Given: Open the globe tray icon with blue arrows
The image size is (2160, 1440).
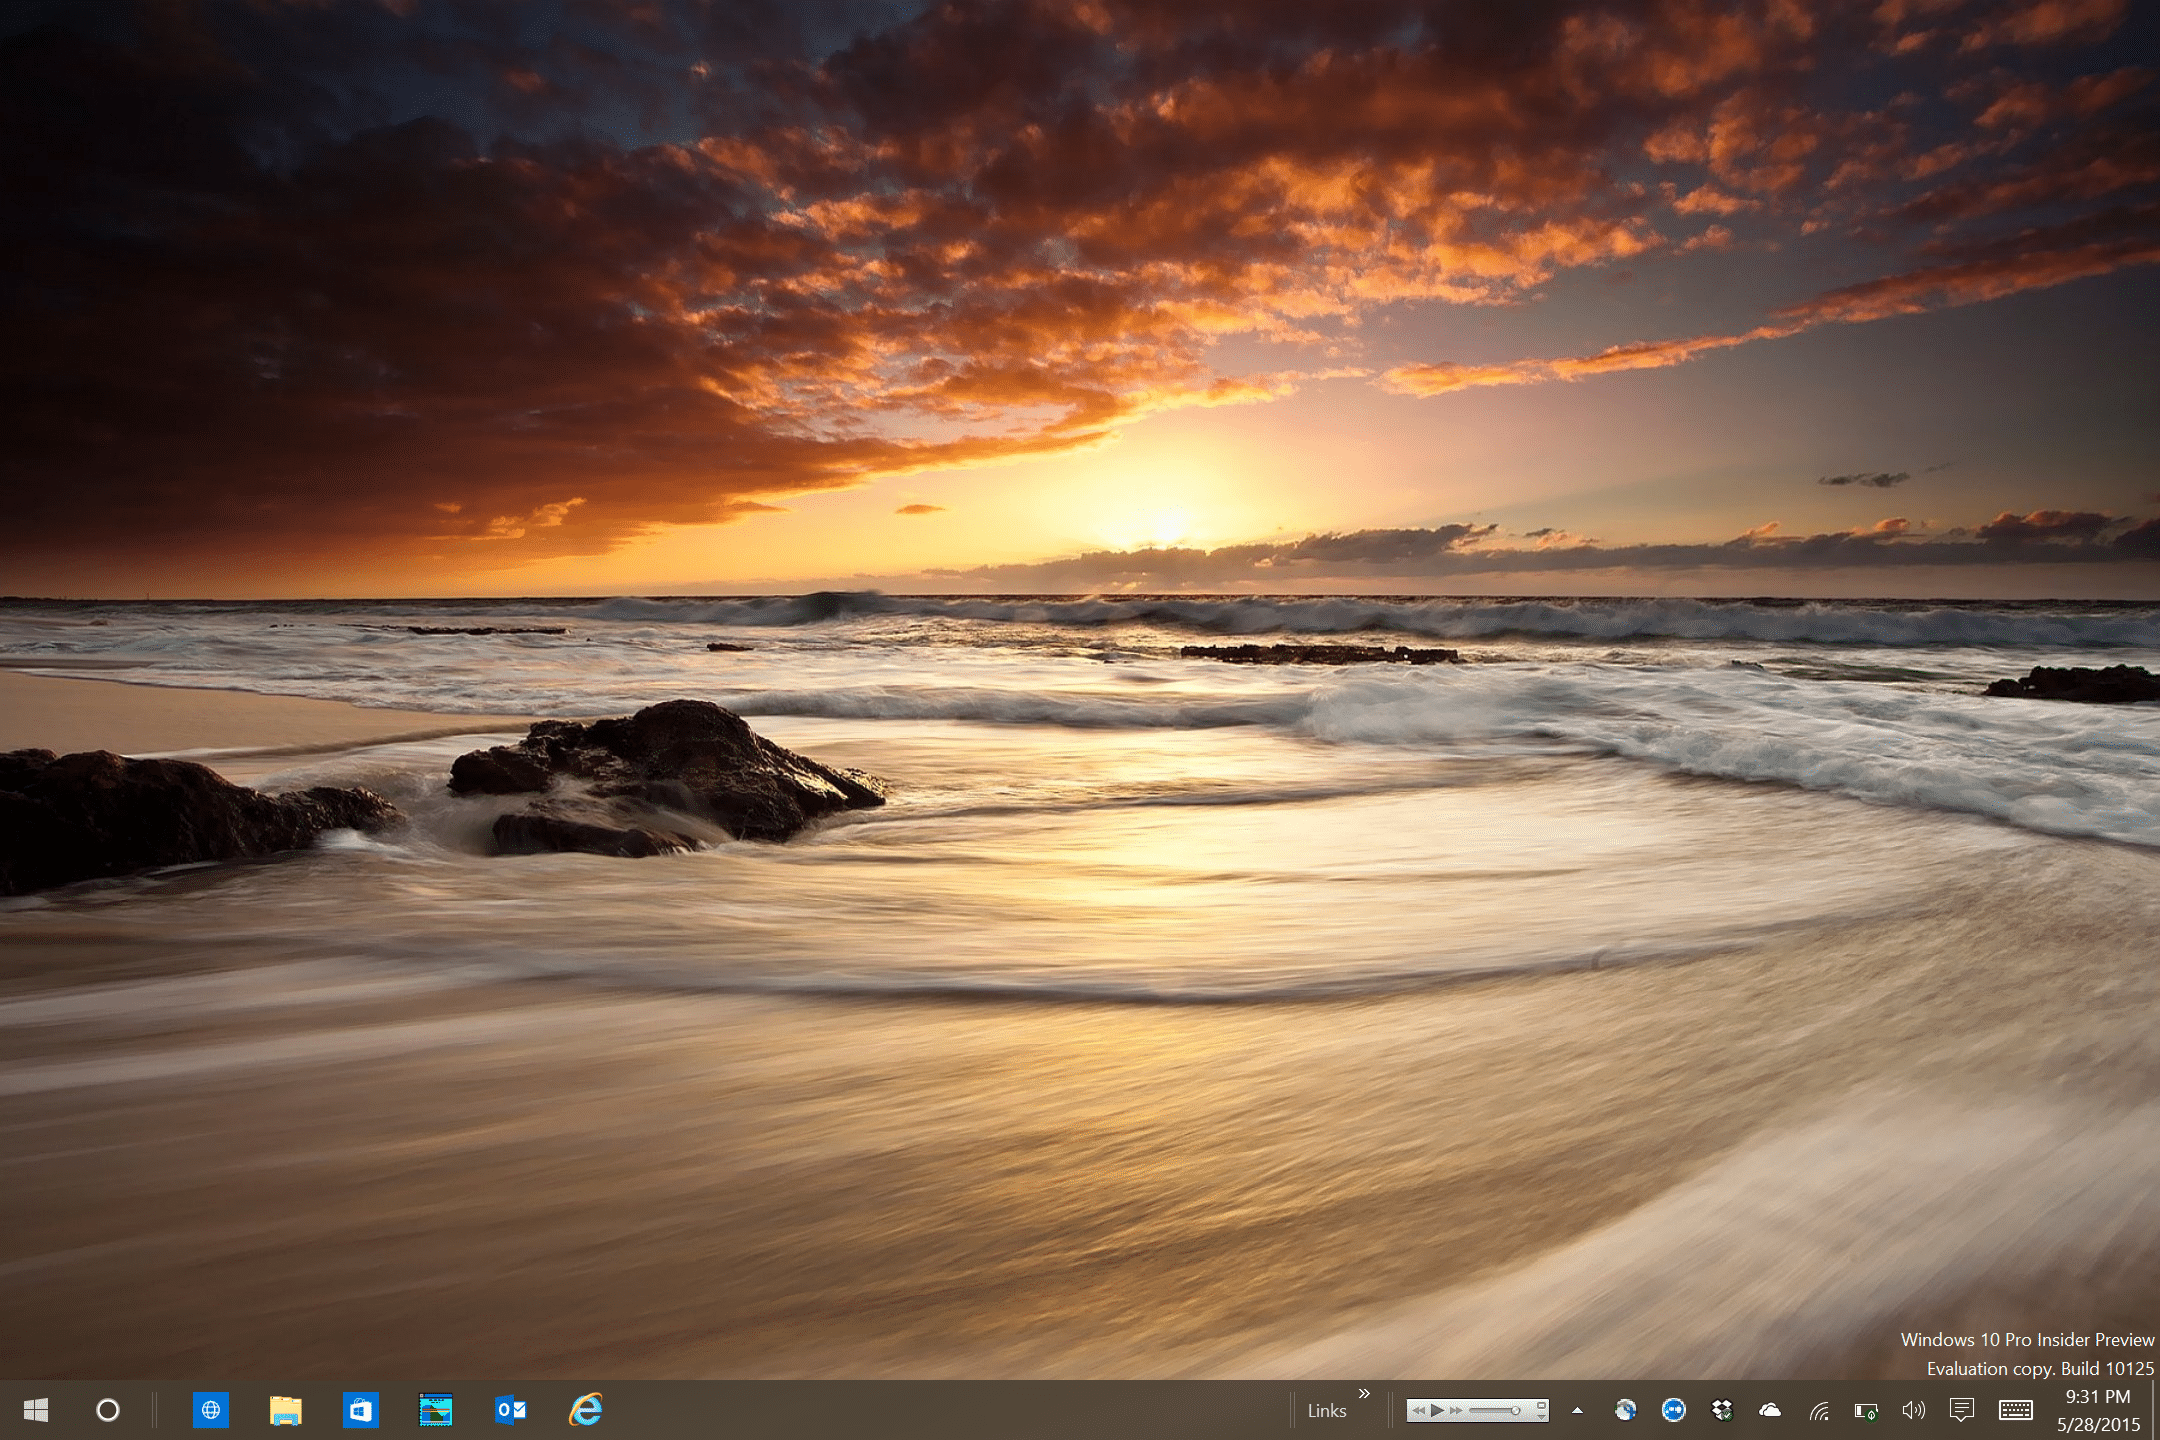Looking at the screenshot, I should coord(1626,1410).
